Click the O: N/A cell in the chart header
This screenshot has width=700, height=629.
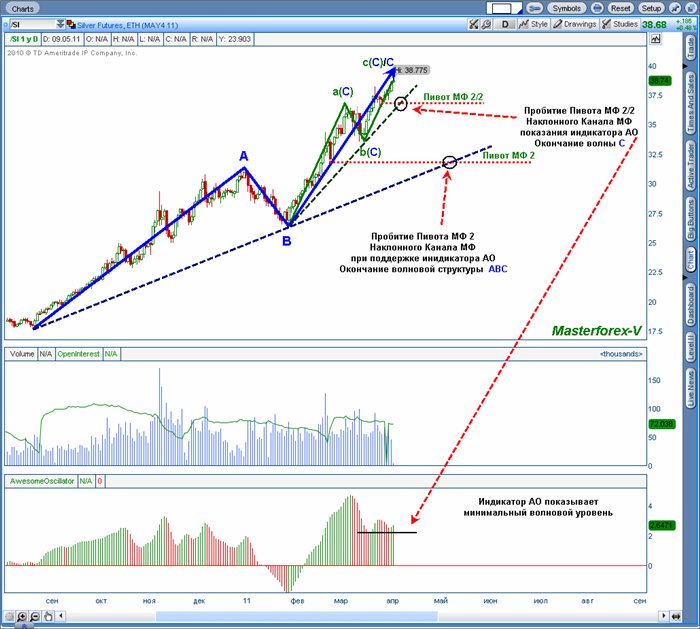[x=96, y=39]
